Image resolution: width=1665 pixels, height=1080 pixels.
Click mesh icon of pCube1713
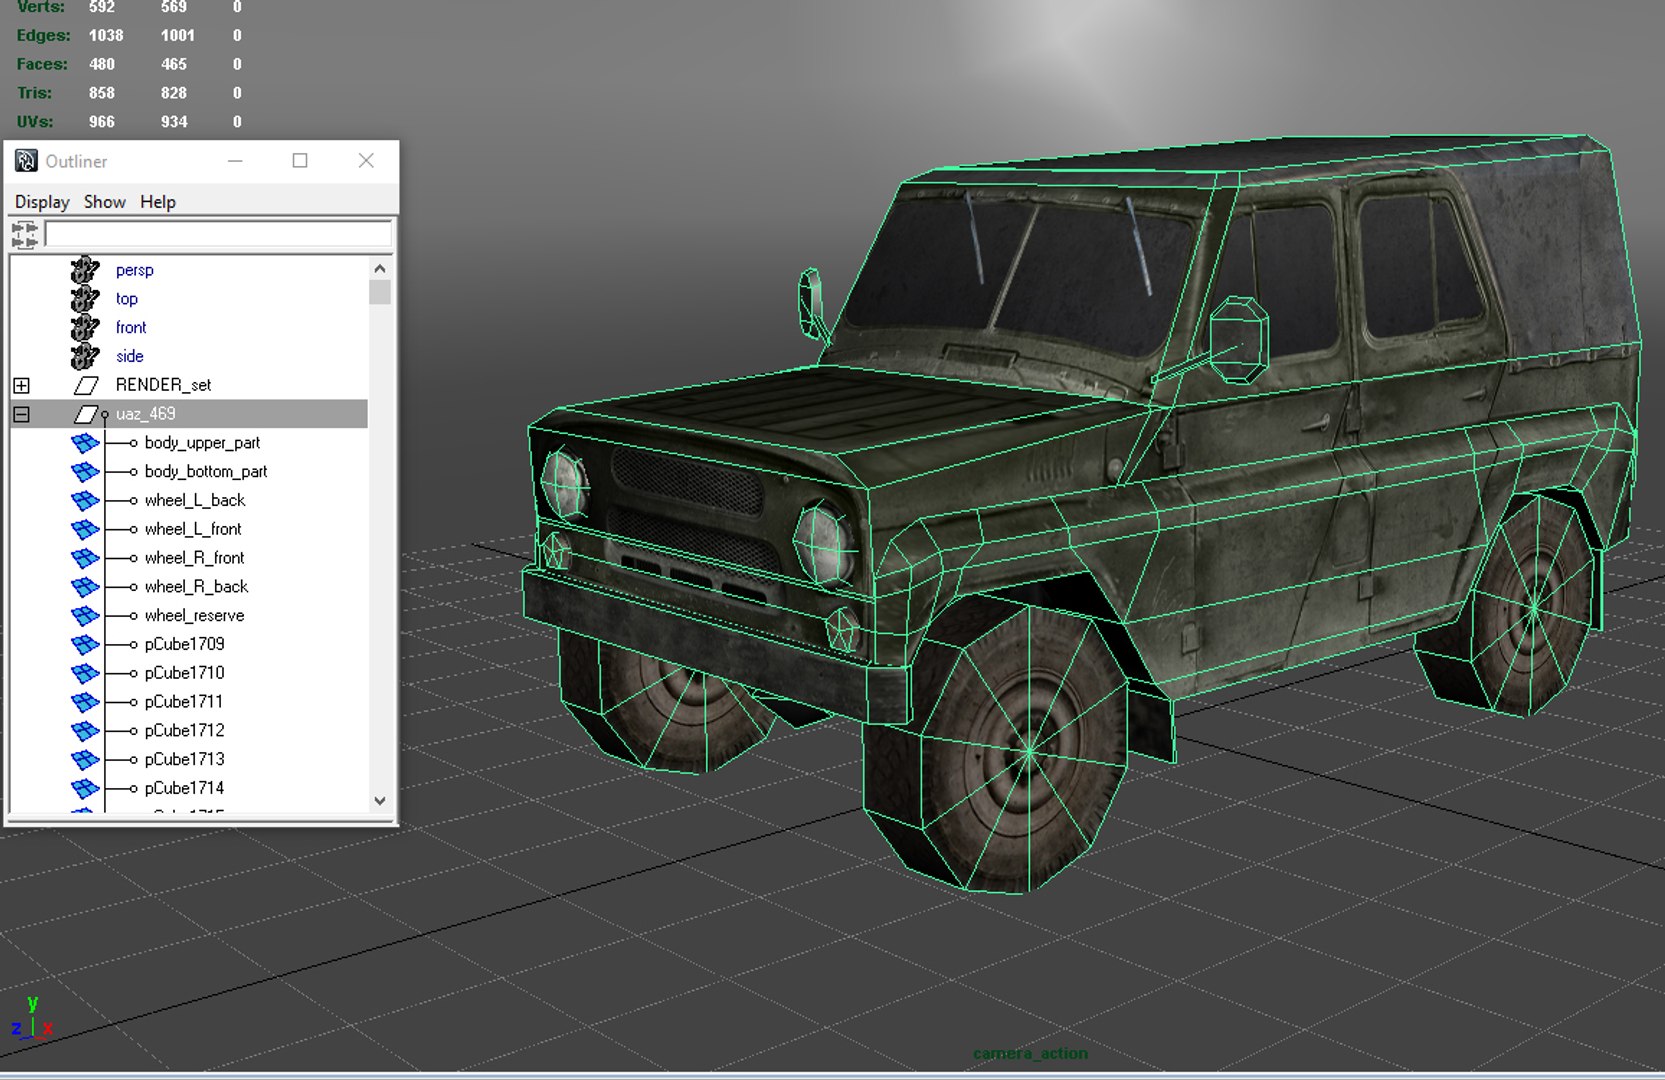(85, 760)
